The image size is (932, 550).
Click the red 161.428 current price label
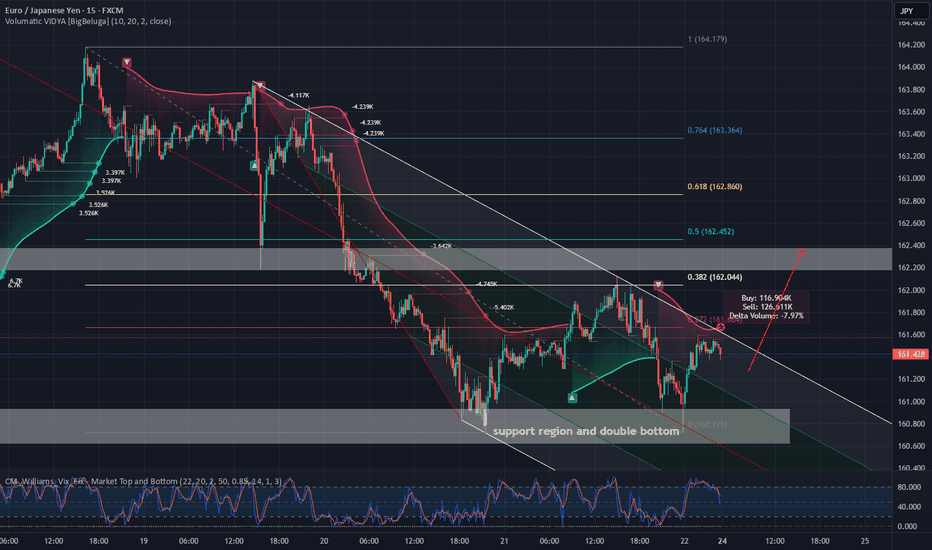[911, 354]
